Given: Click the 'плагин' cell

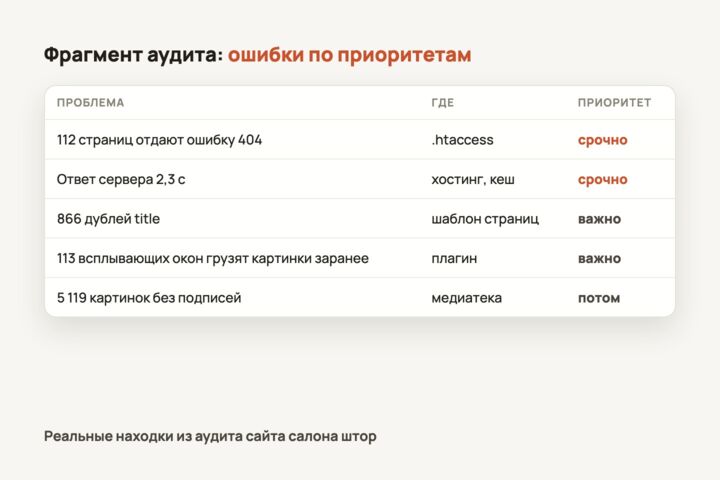Looking at the screenshot, I should pos(454,259).
